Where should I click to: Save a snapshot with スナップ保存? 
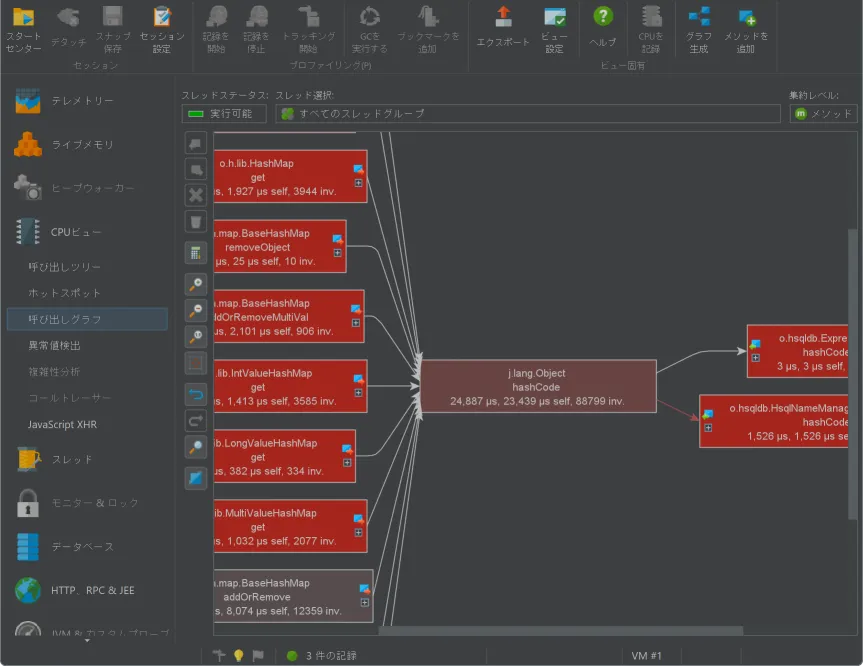113,30
